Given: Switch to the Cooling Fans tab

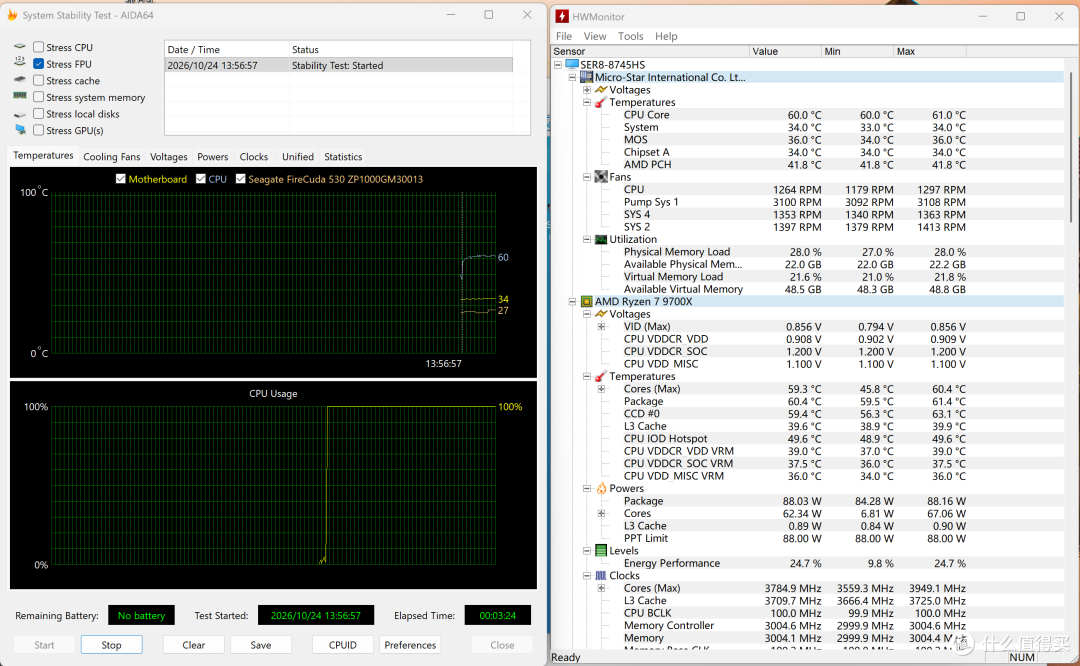Looking at the screenshot, I should (112, 156).
